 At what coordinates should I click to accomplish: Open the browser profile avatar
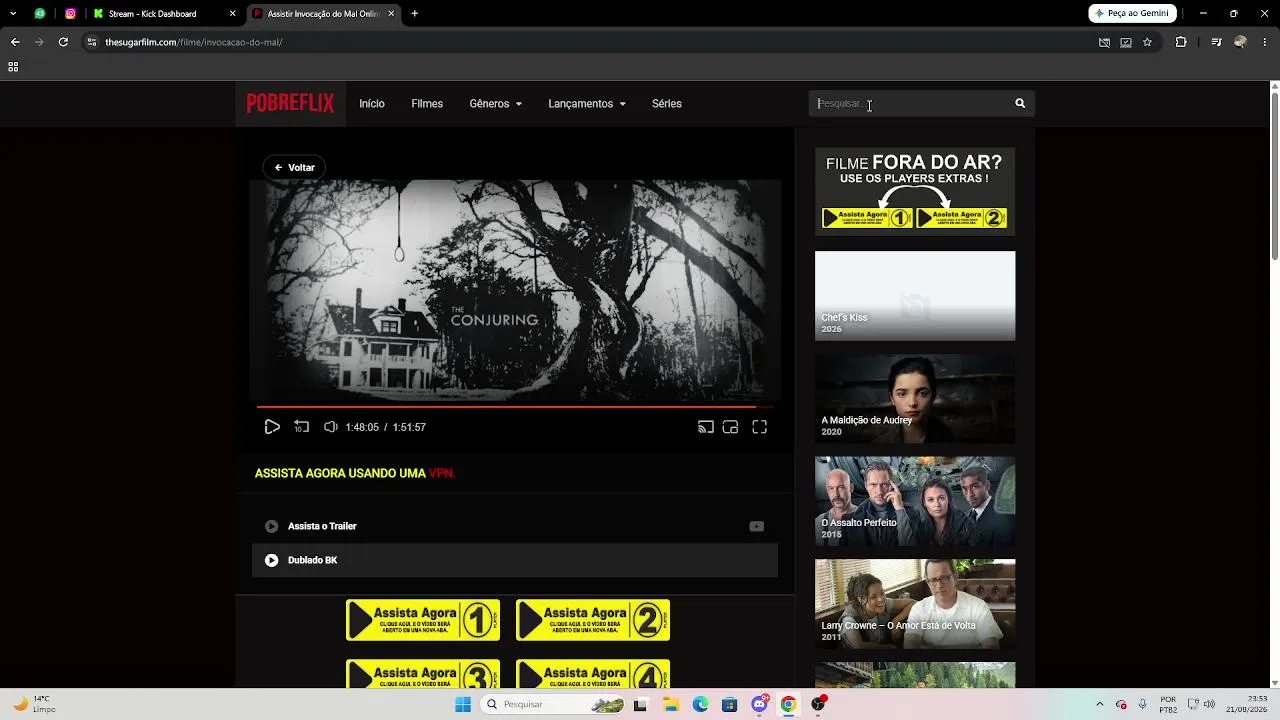coord(1240,42)
